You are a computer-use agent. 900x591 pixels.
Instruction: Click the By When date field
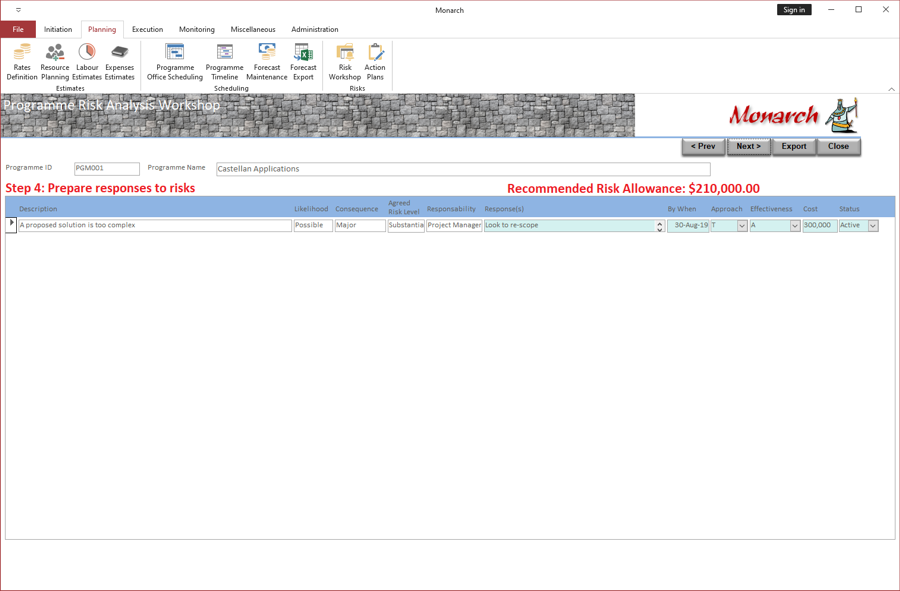pyautogui.click(x=688, y=225)
